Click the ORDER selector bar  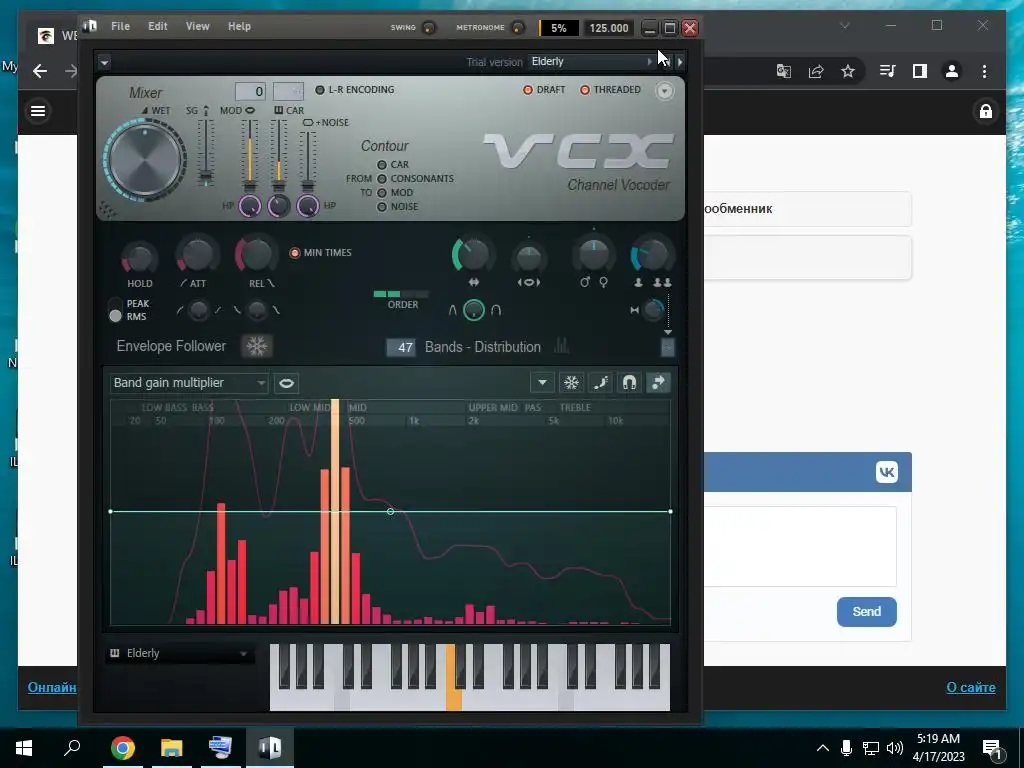401,295
